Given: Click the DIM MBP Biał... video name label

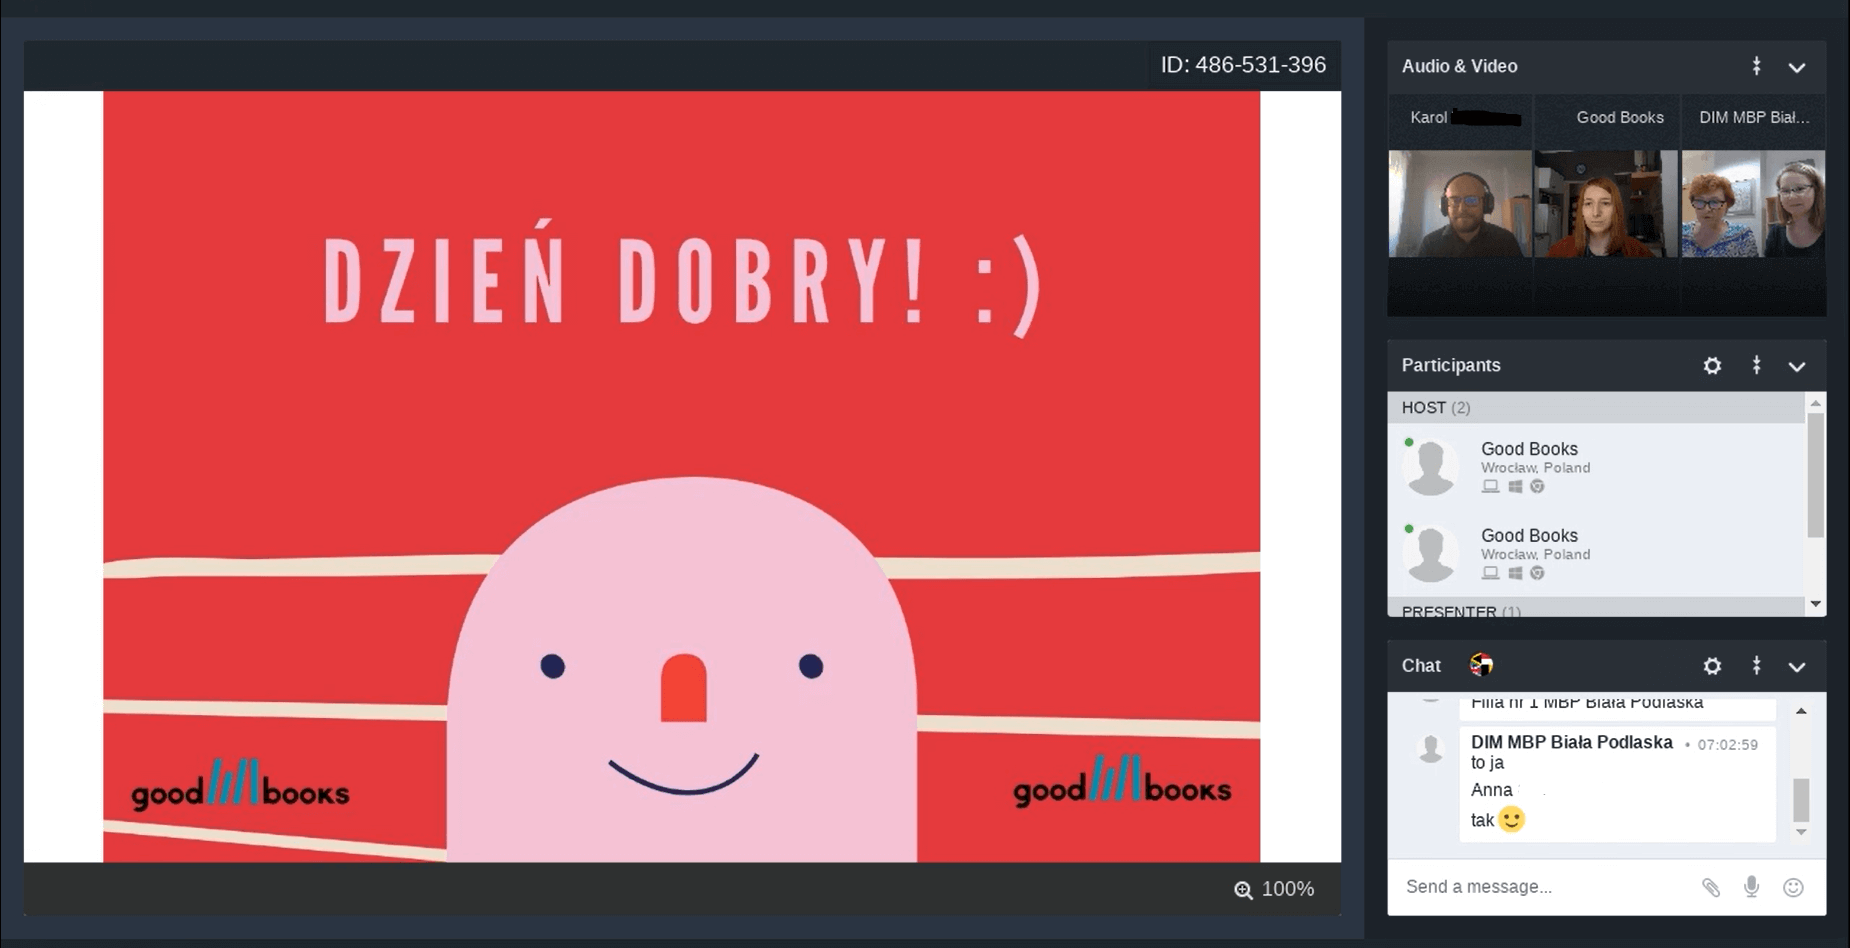Looking at the screenshot, I should pos(1754,118).
